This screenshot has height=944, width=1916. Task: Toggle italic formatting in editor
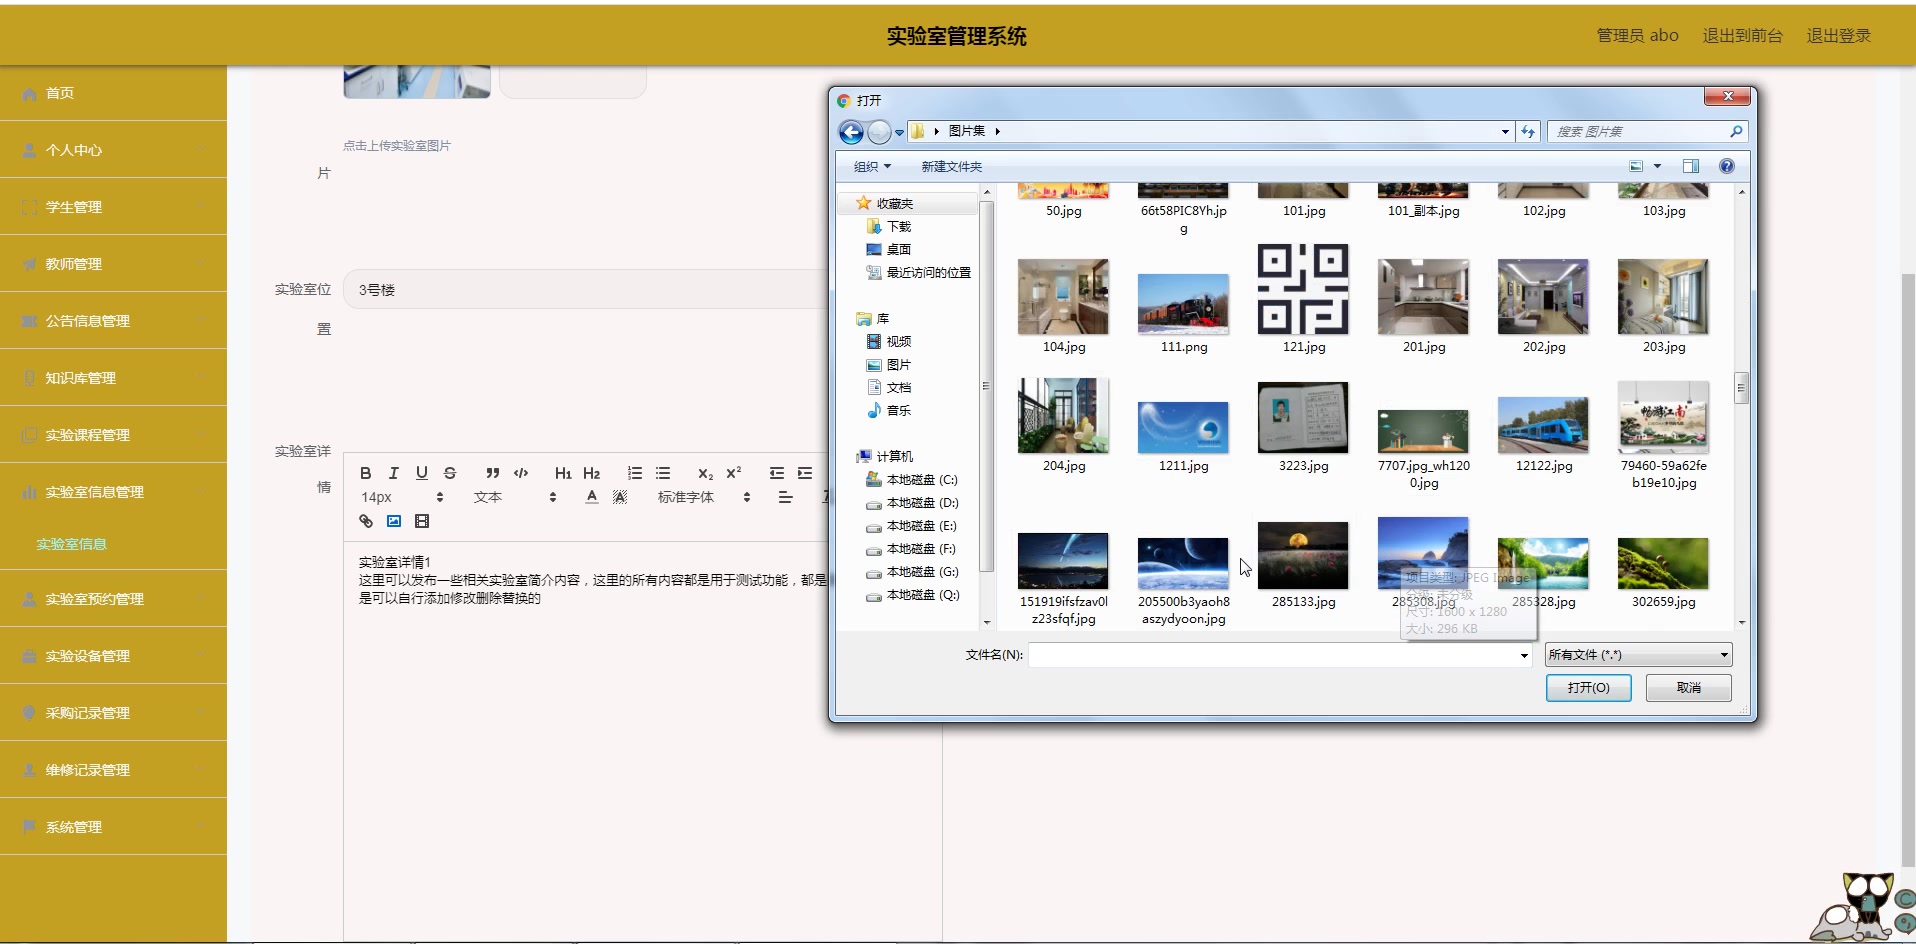tap(393, 473)
